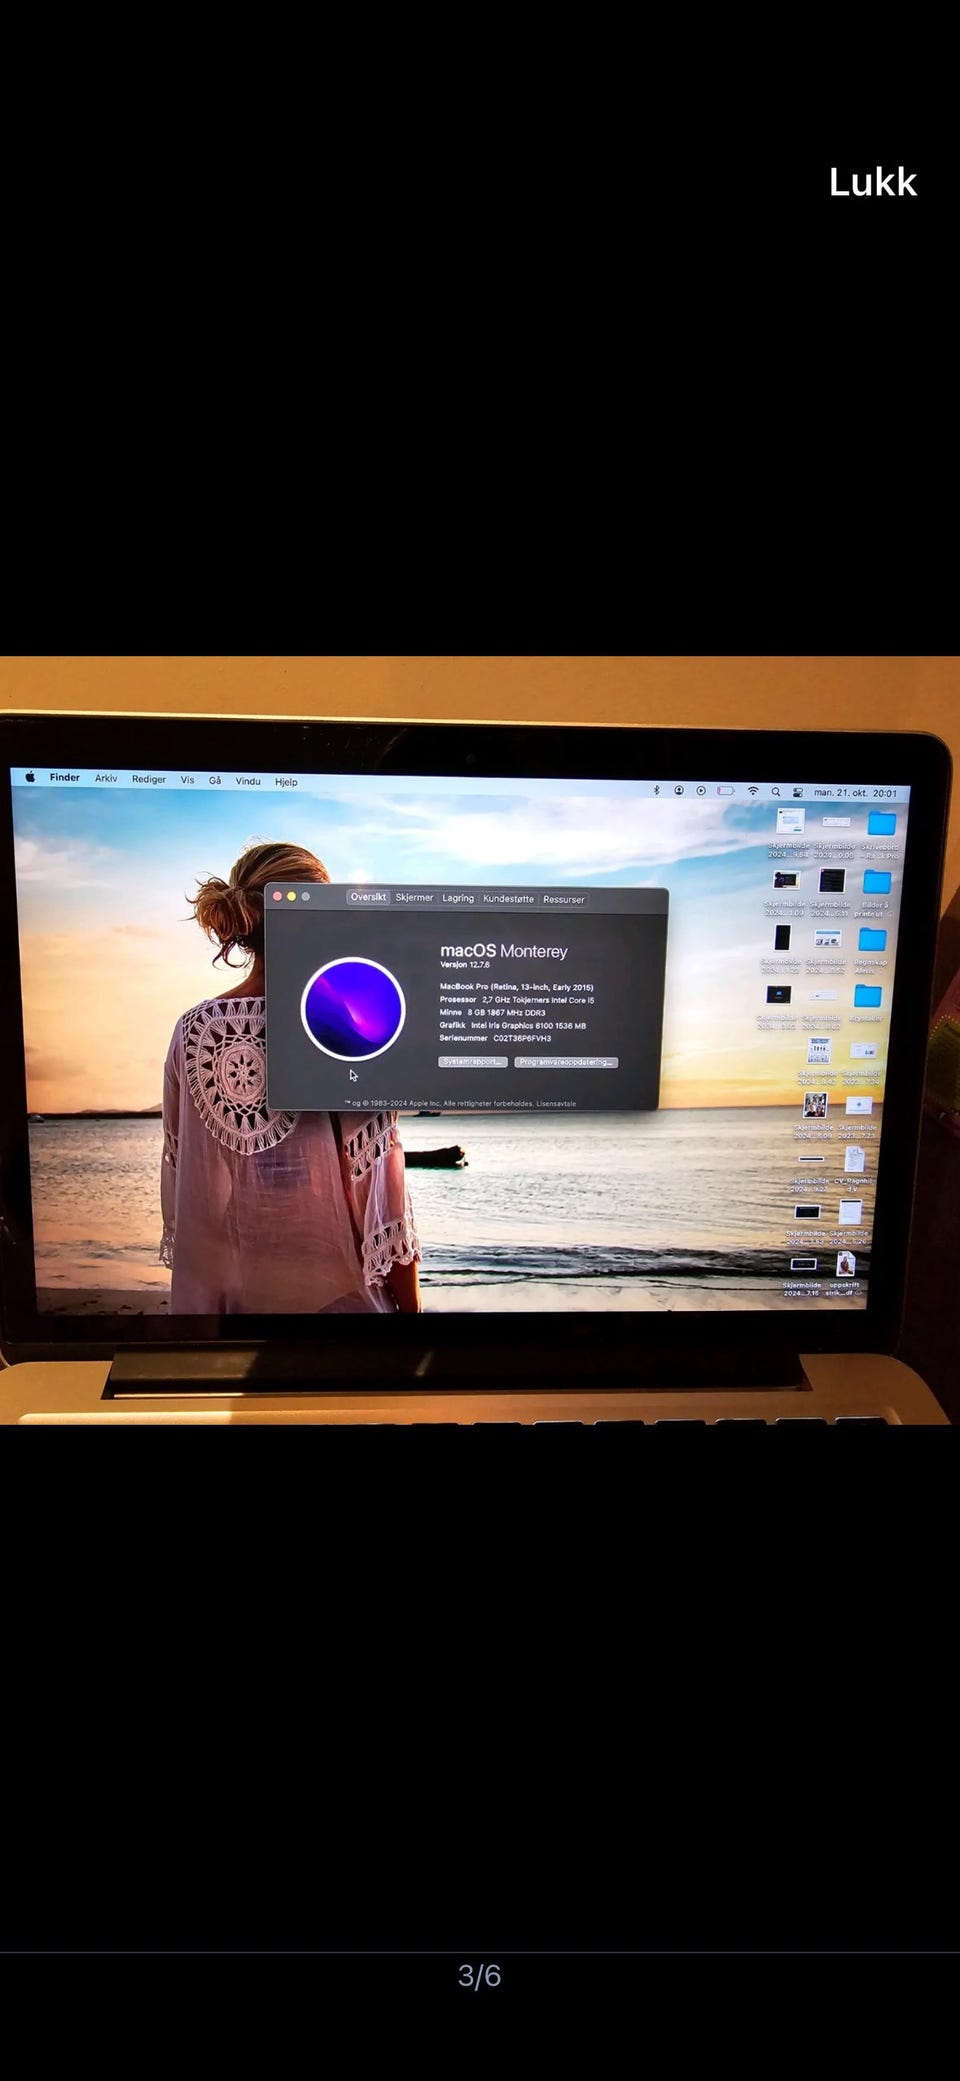
Task: Click the Systemrapport button
Action: [473, 1061]
